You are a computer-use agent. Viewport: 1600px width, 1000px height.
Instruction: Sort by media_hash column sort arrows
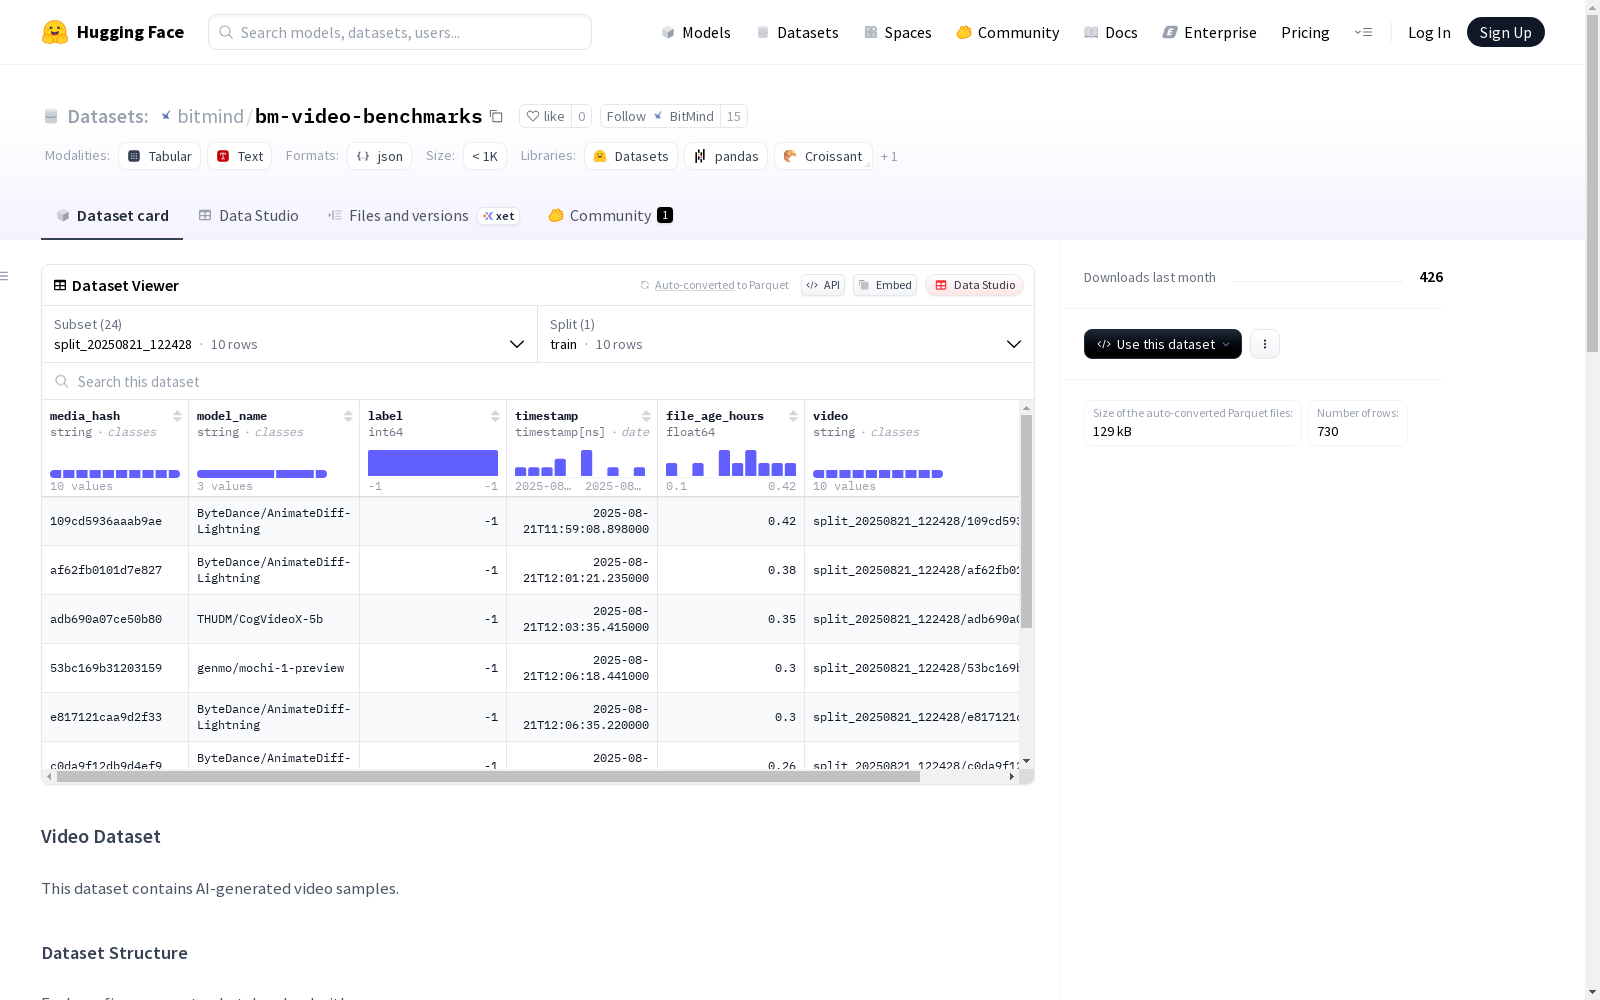[177, 416]
